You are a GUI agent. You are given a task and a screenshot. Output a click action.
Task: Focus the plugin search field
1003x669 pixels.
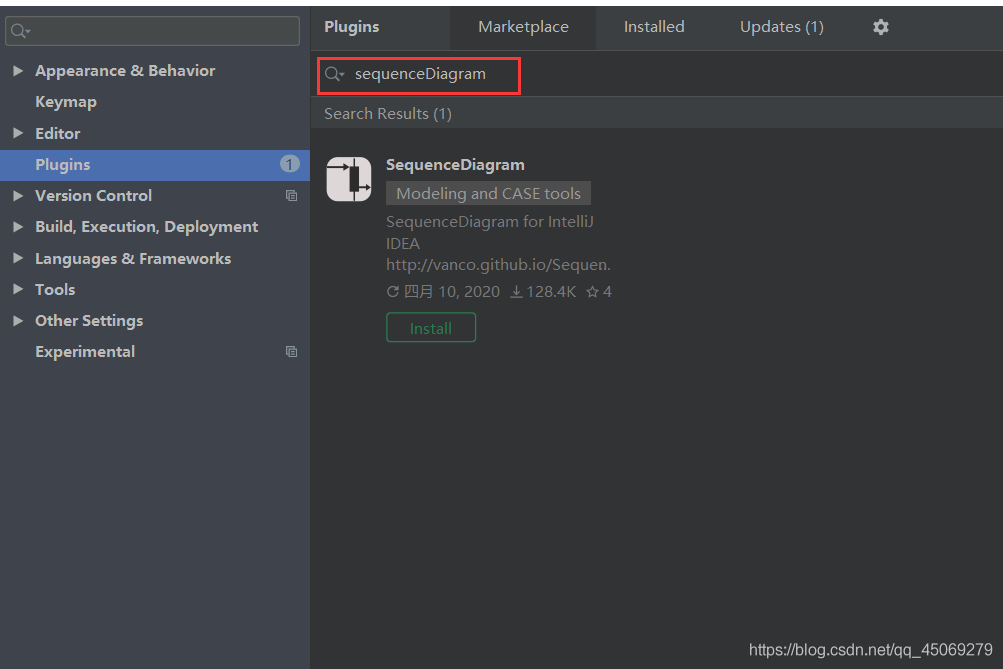pyautogui.click(x=419, y=75)
